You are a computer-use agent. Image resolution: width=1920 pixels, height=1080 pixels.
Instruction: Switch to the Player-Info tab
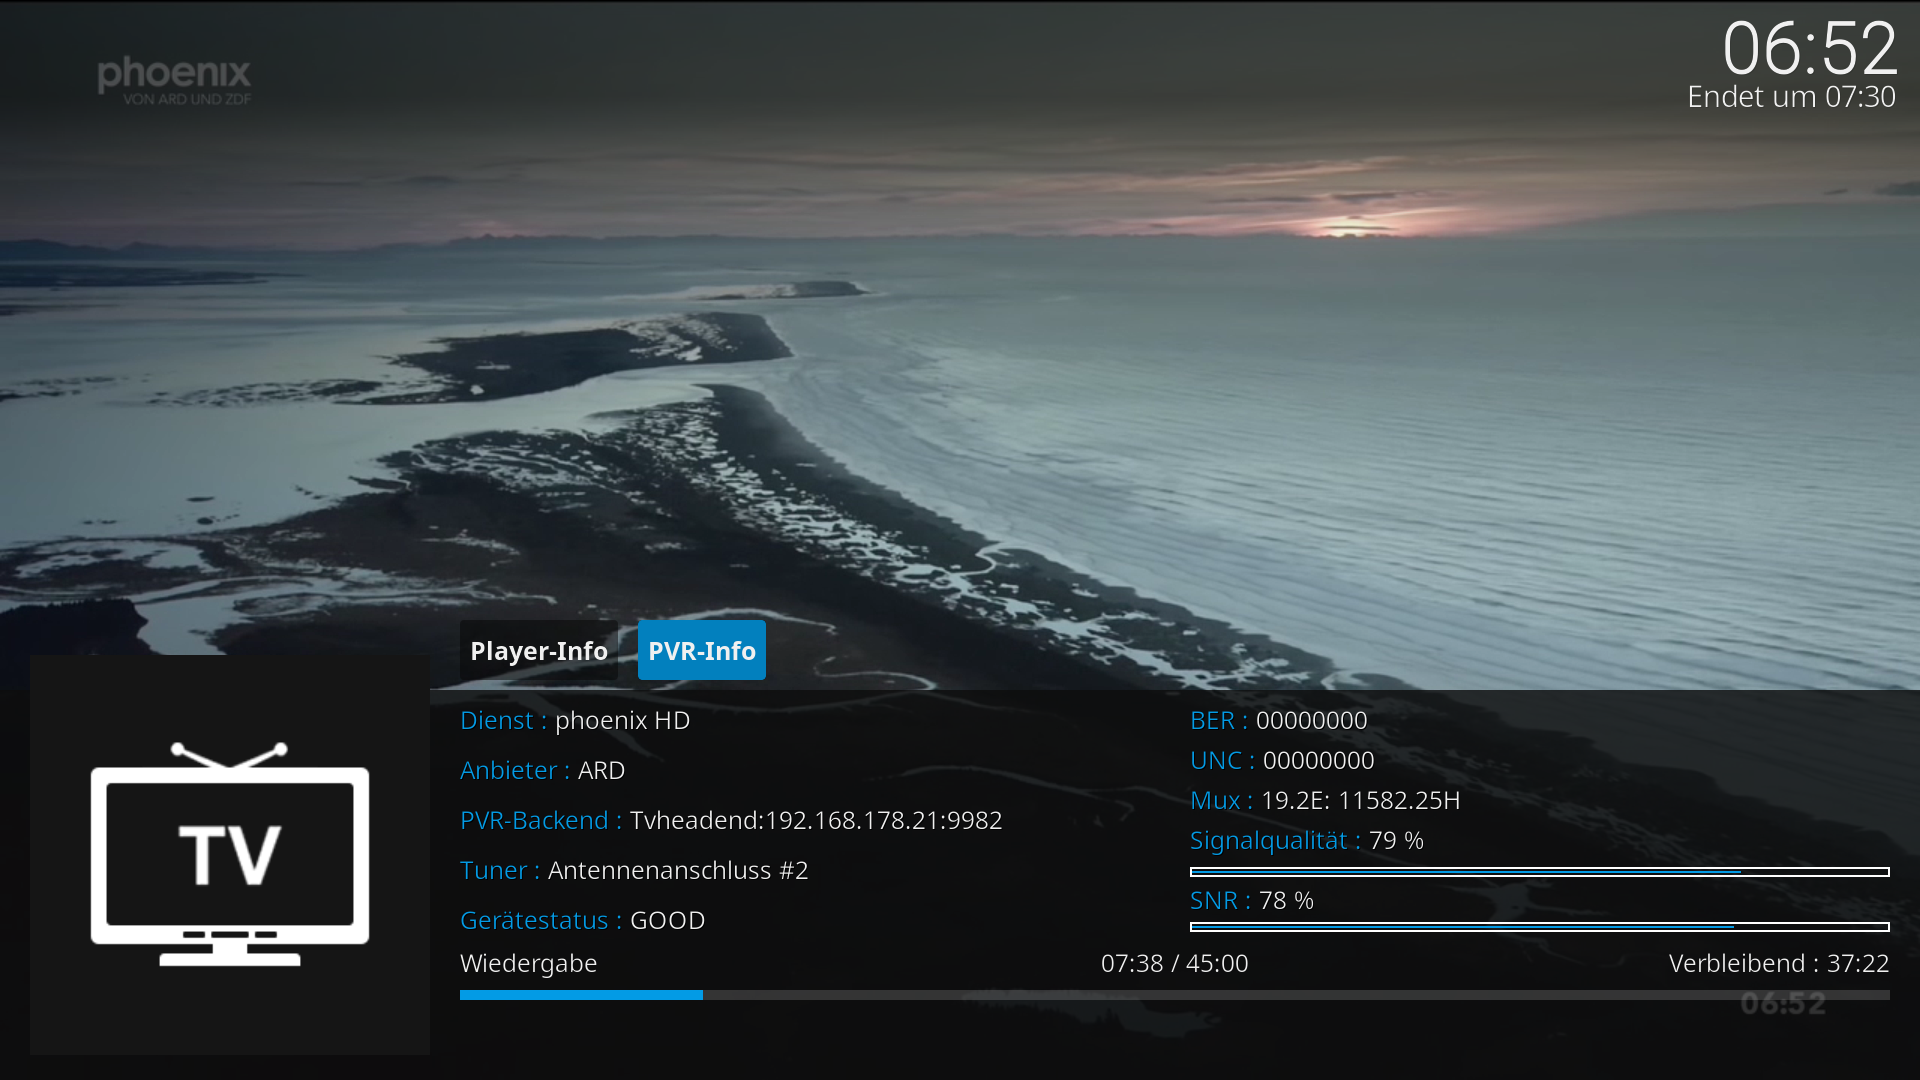pyautogui.click(x=538, y=650)
